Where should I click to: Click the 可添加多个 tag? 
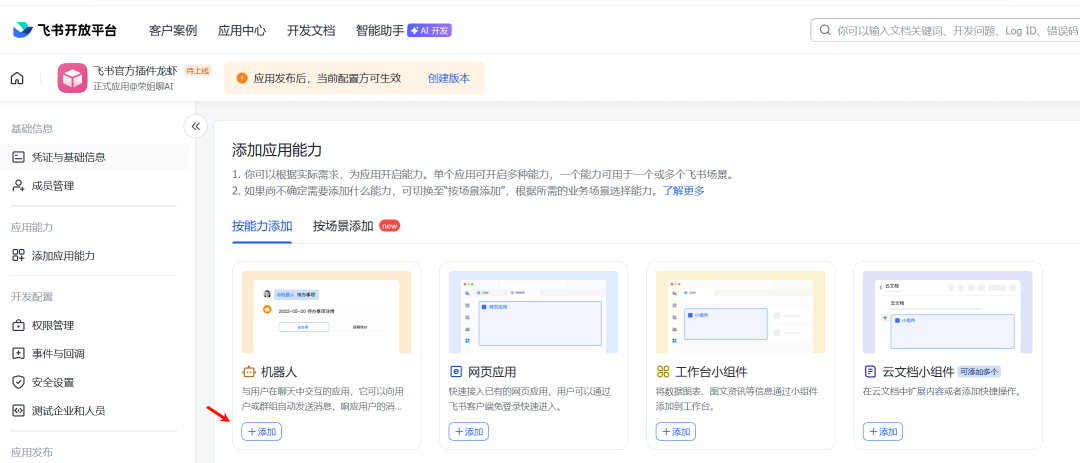point(979,372)
